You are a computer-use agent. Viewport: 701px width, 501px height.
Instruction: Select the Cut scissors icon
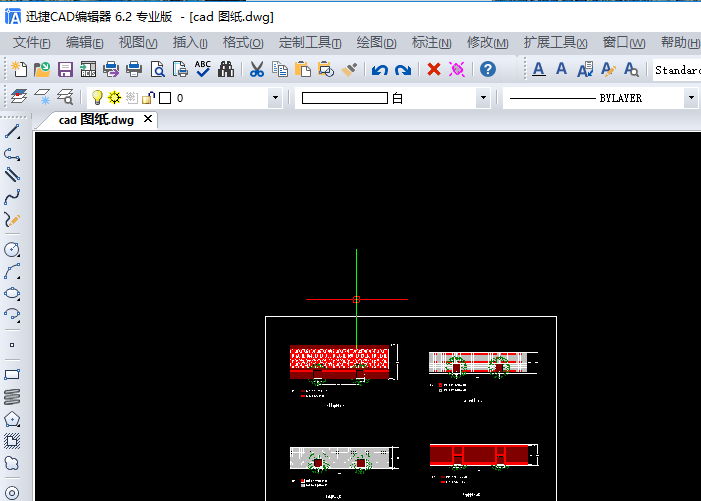tap(256, 70)
